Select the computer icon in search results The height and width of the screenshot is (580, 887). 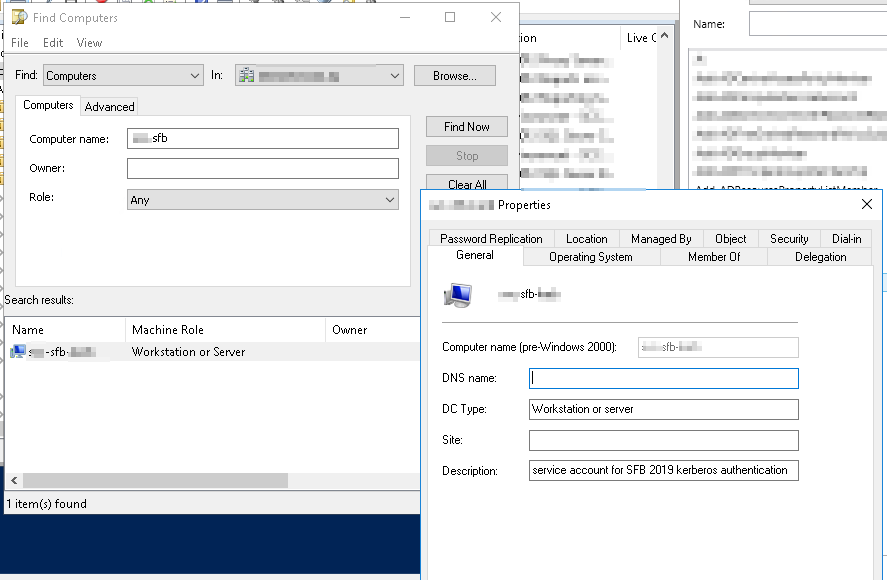click(18, 352)
